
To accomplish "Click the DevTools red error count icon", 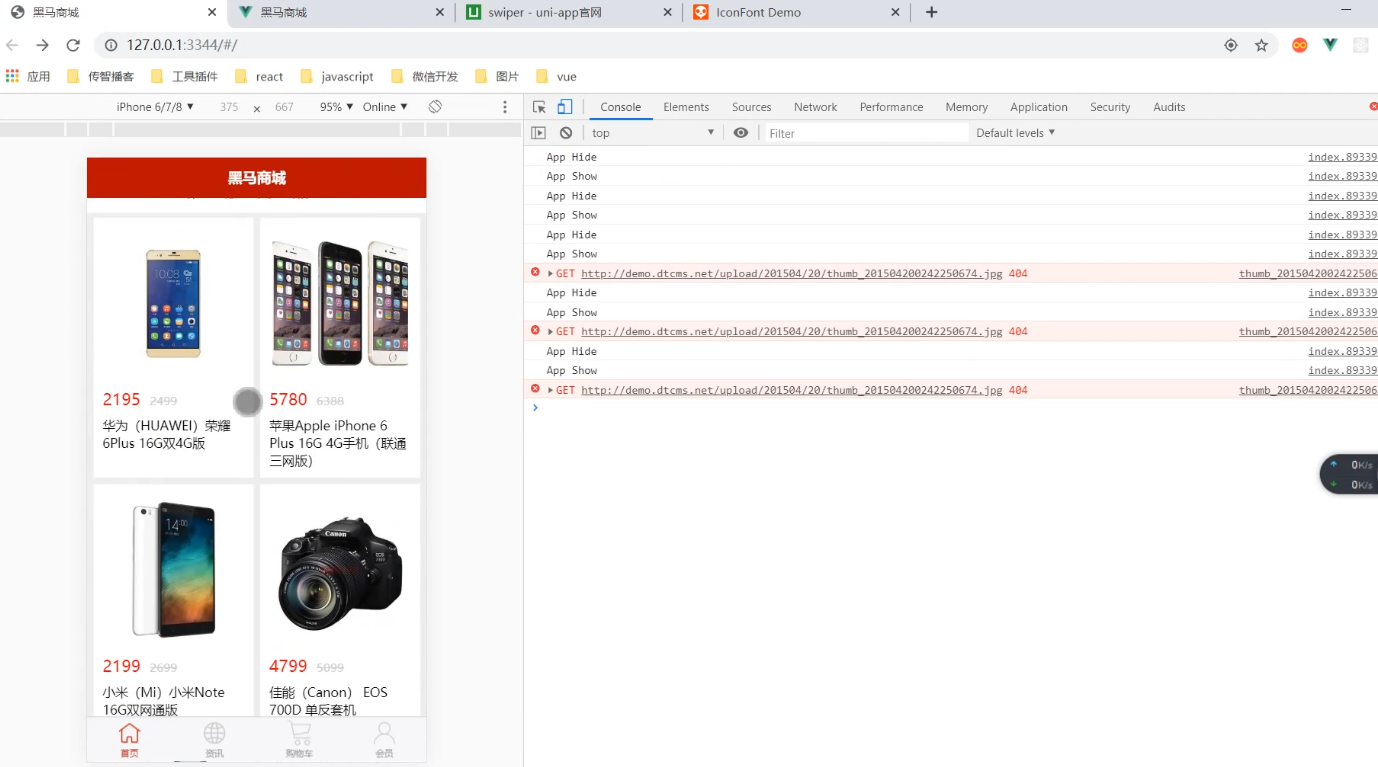I will point(1373,107).
